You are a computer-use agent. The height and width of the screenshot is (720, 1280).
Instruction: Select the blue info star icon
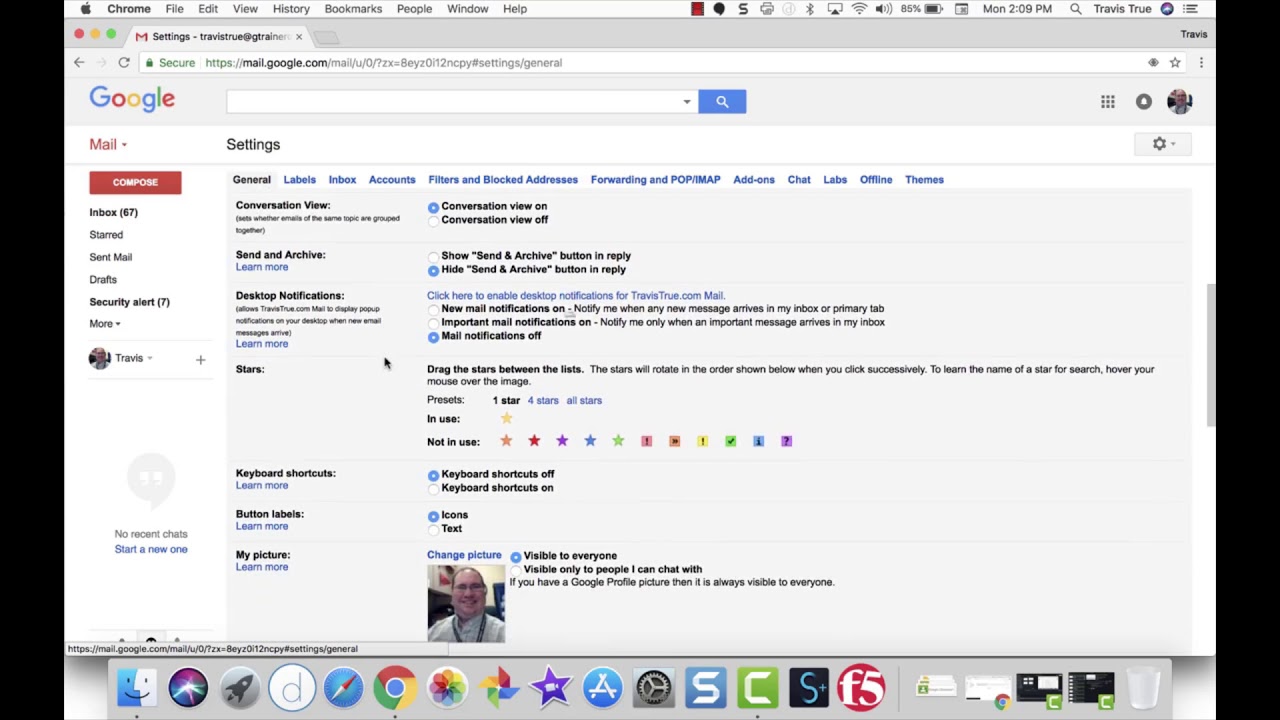(758, 440)
